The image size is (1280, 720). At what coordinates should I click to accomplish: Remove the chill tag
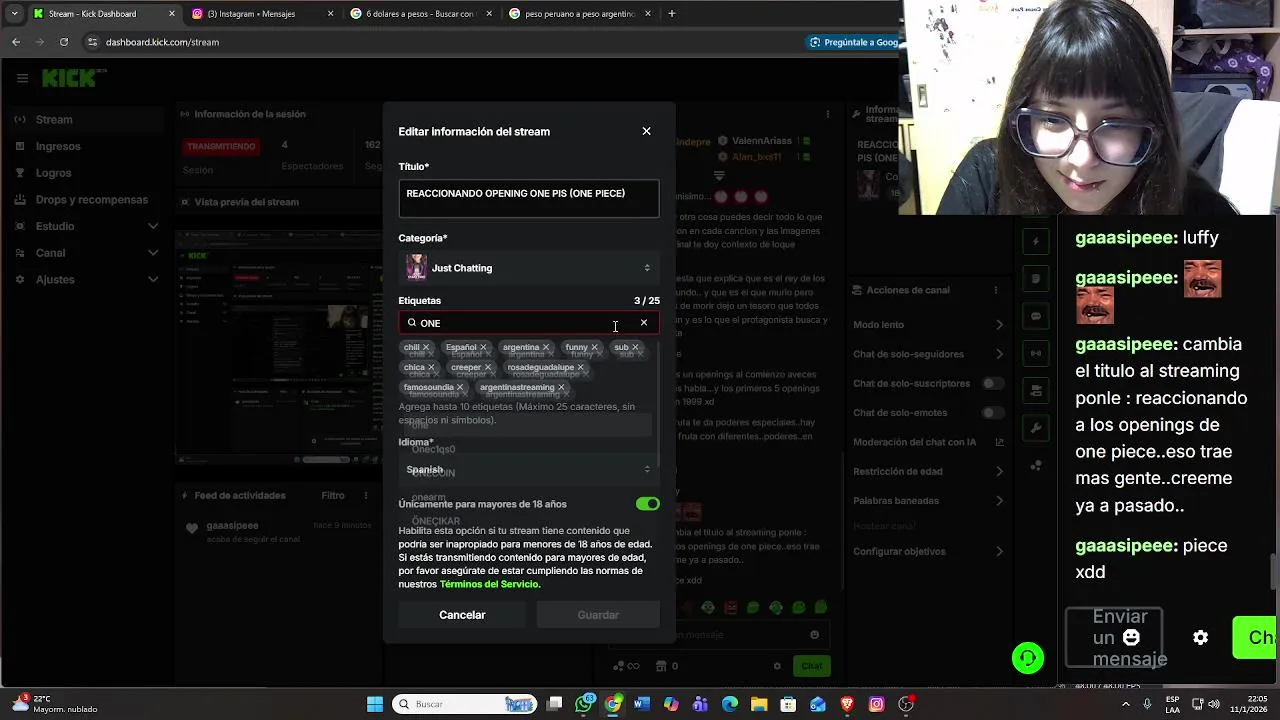click(425, 348)
